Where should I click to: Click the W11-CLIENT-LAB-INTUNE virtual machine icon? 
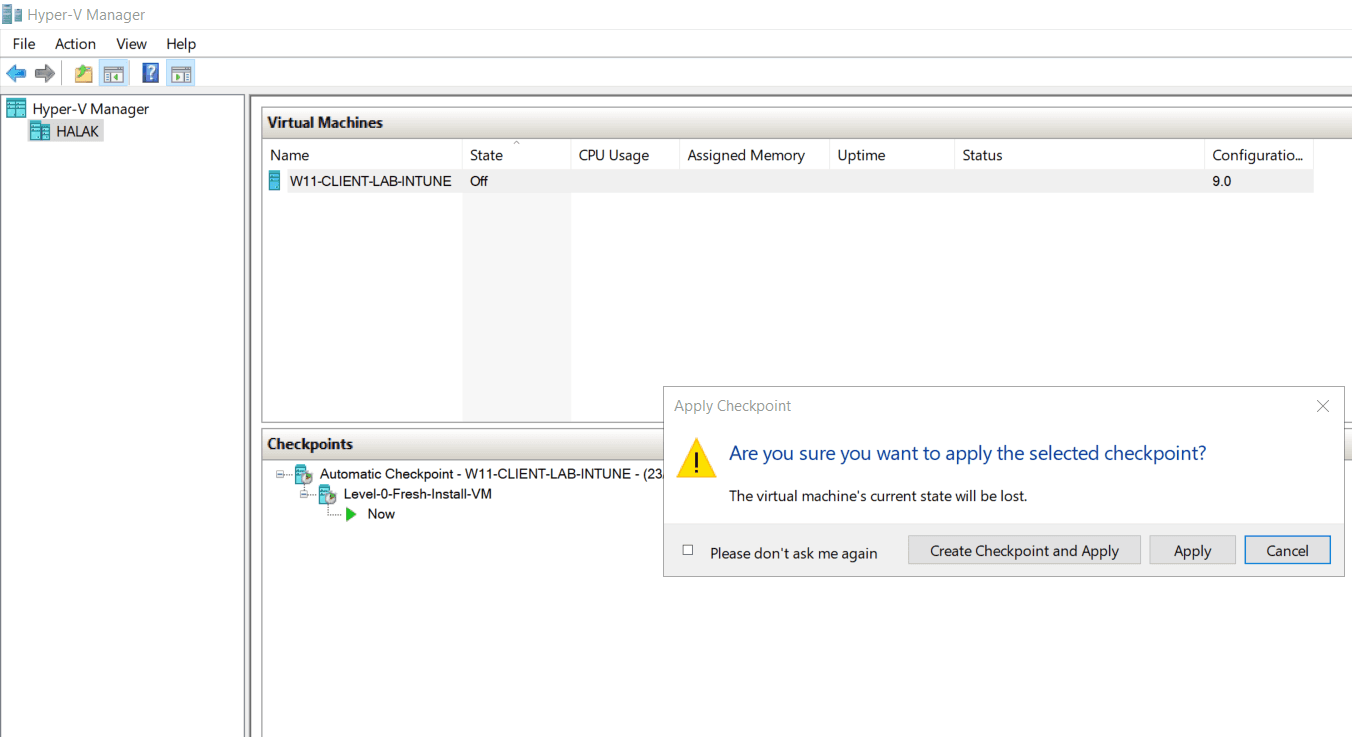click(275, 181)
